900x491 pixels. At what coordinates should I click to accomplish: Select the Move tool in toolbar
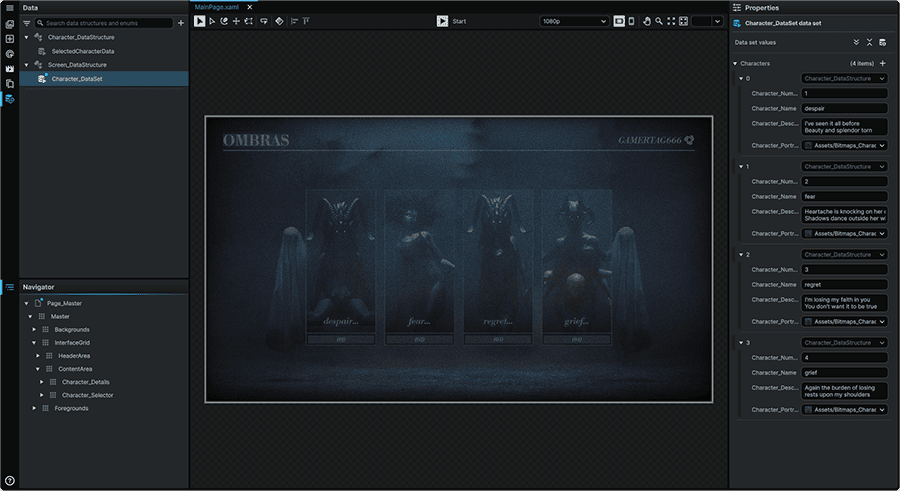pos(236,21)
